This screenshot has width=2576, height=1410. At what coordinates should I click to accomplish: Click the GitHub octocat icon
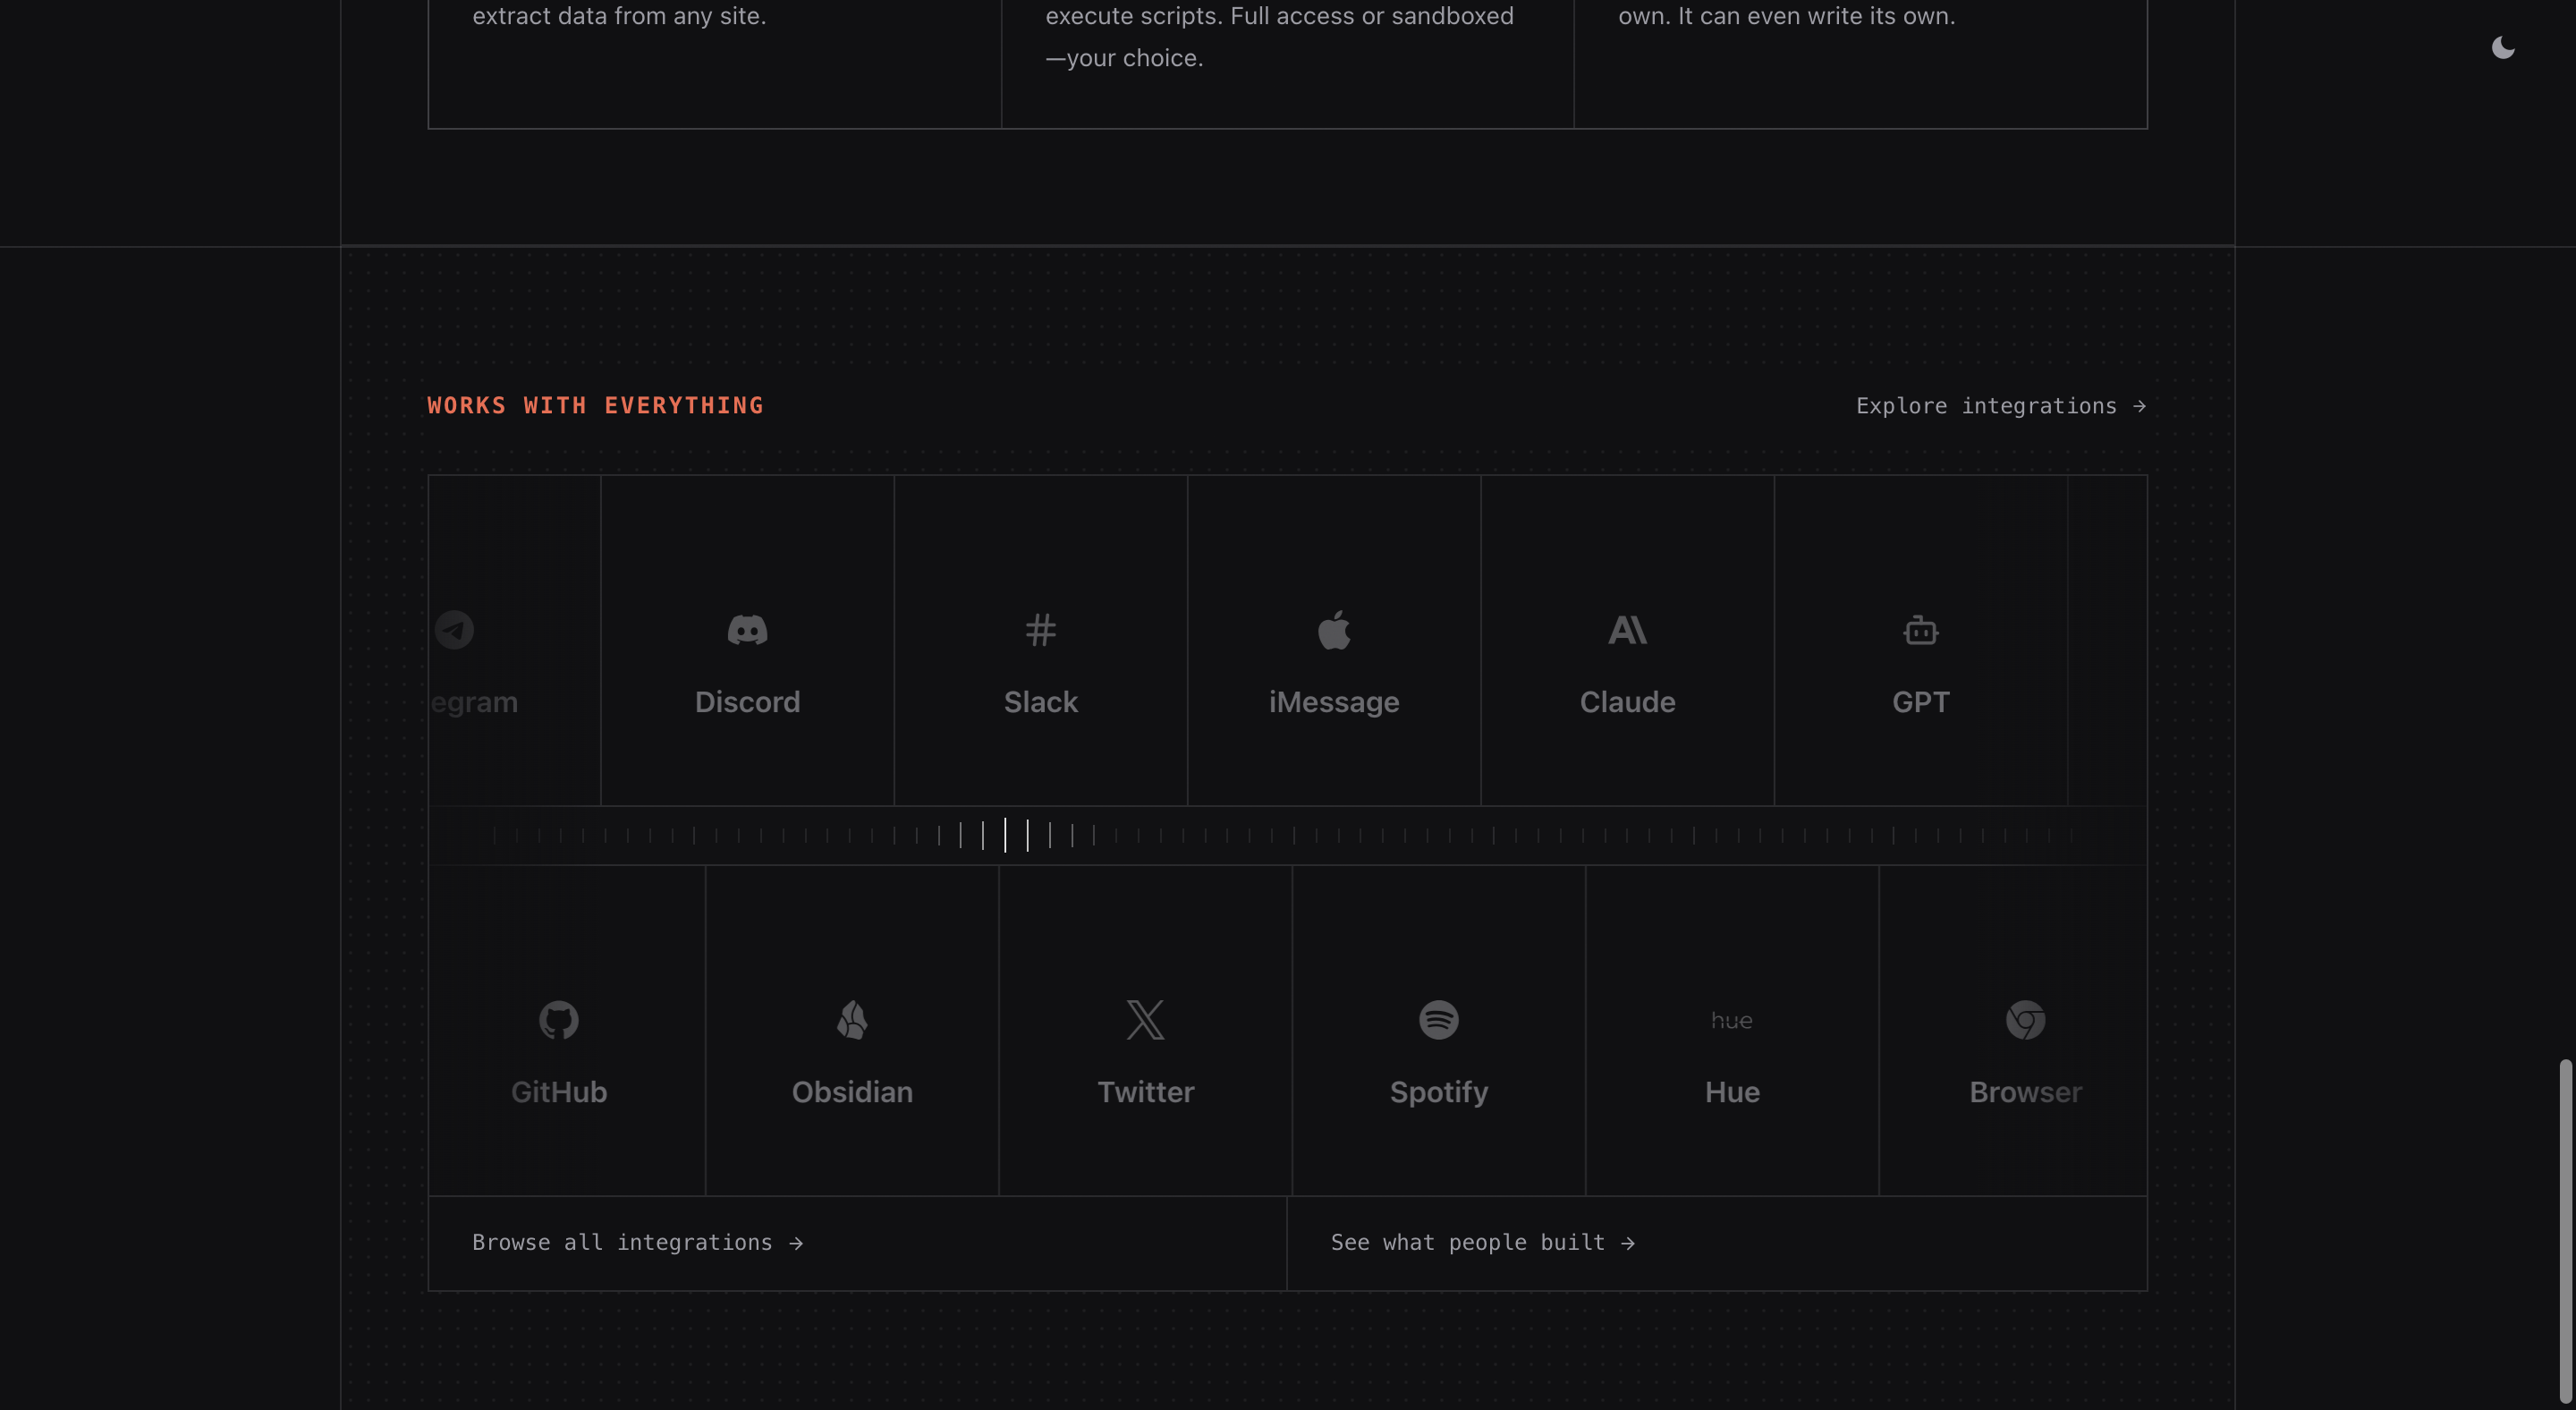coord(559,1020)
